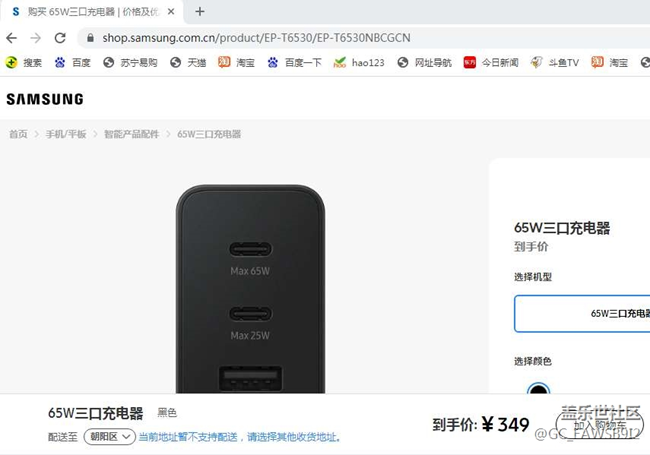650x455 pixels.
Task: Go to 首页 in breadcrumb
Action: click(x=18, y=134)
